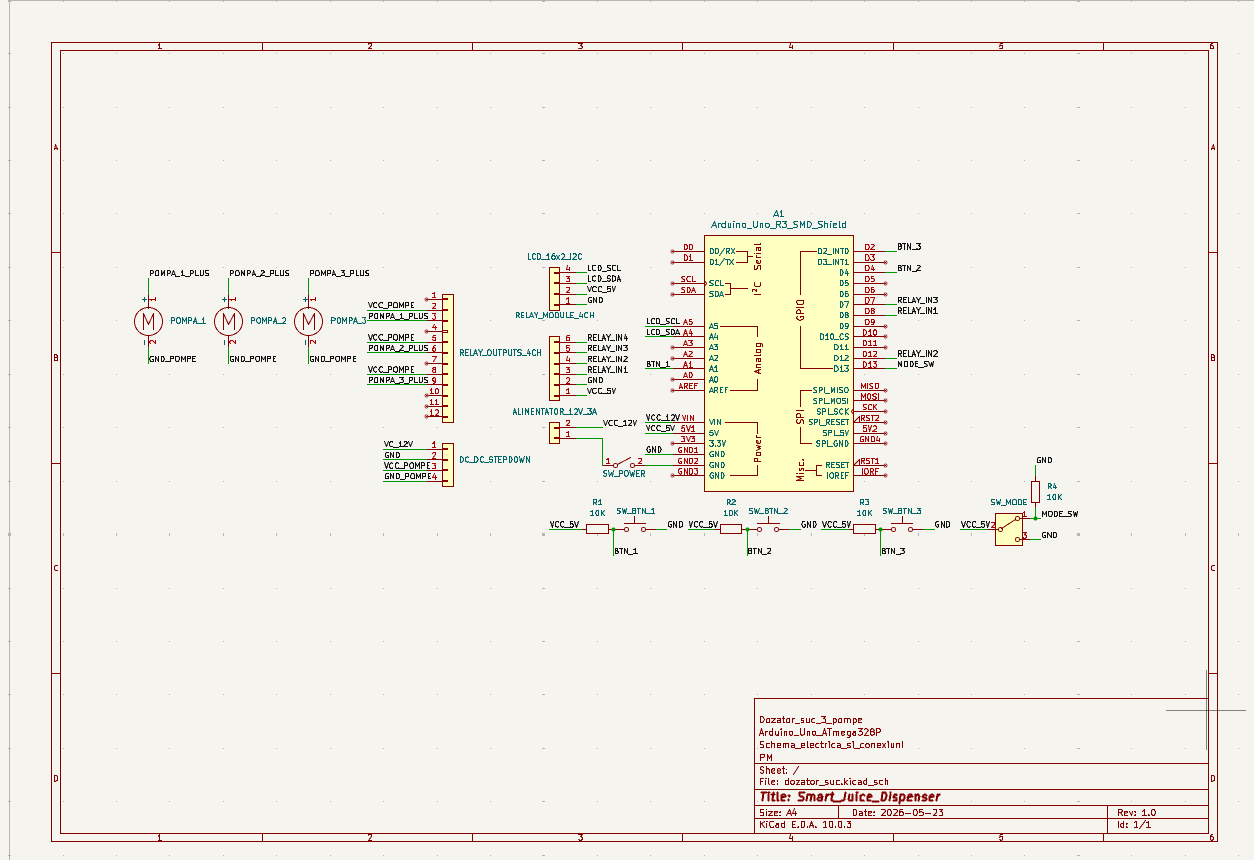Click the D0/RX pin name
This screenshot has width=1254, height=860.
(722, 251)
